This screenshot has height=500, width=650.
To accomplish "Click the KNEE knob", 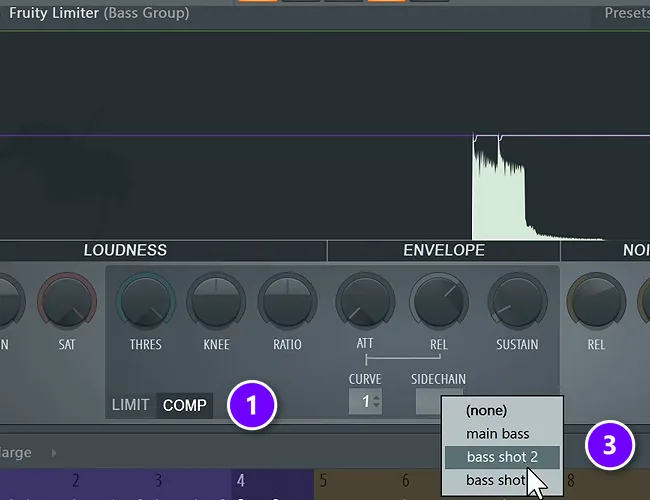I will [216, 301].
